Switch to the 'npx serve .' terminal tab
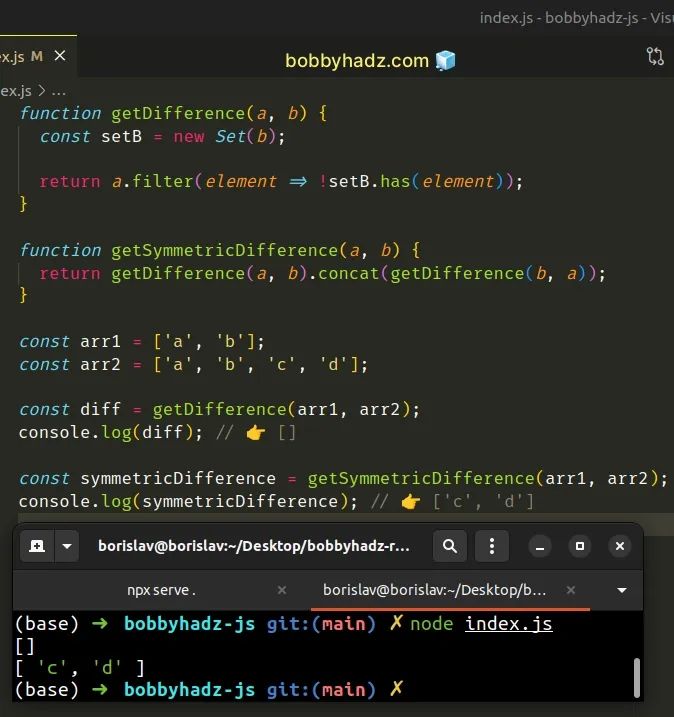 point(161,590)
